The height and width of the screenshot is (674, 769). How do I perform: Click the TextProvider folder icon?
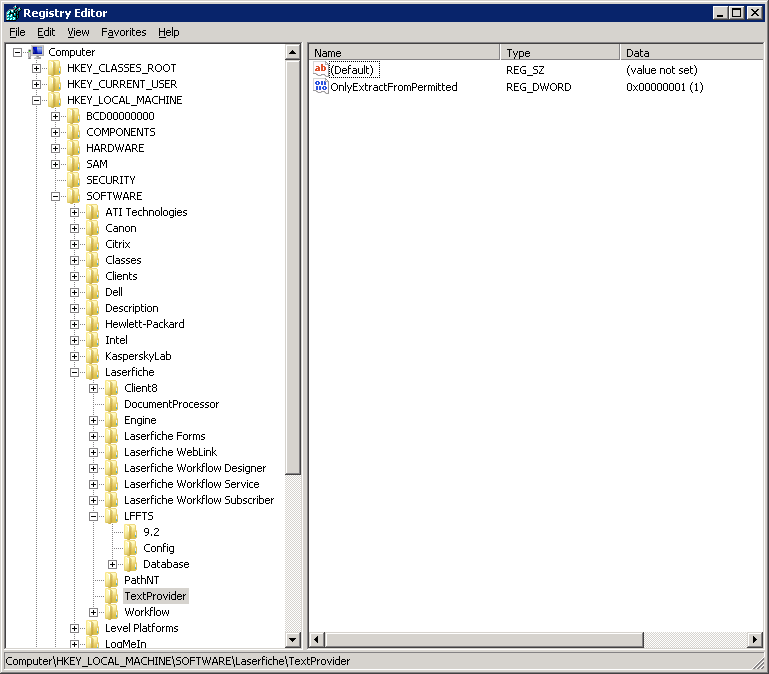click(112, 596)
